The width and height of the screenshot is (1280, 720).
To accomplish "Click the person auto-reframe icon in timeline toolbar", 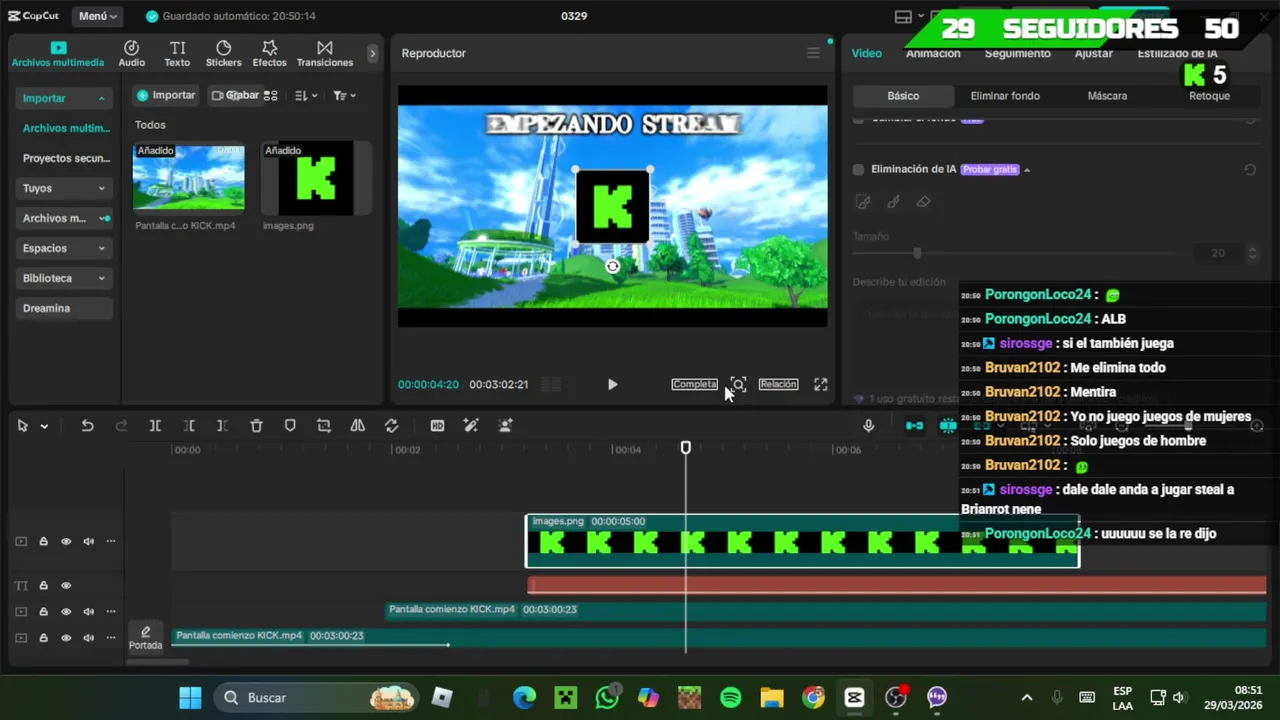I will [x=505, y=426].
